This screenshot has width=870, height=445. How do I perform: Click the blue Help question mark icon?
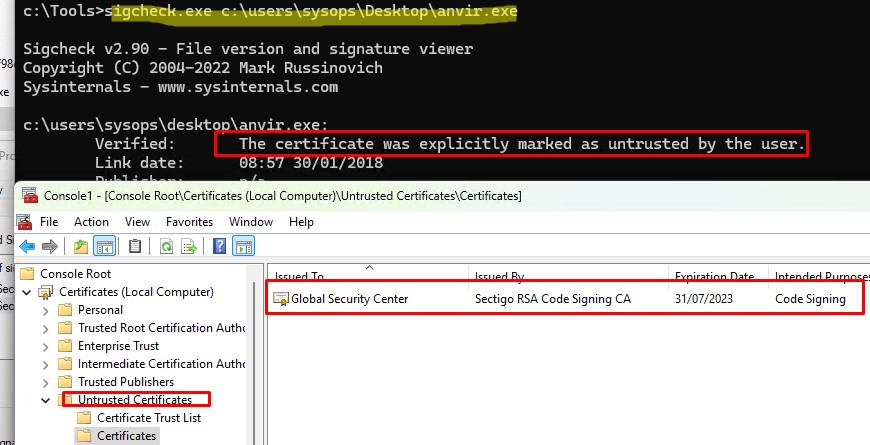219,246
